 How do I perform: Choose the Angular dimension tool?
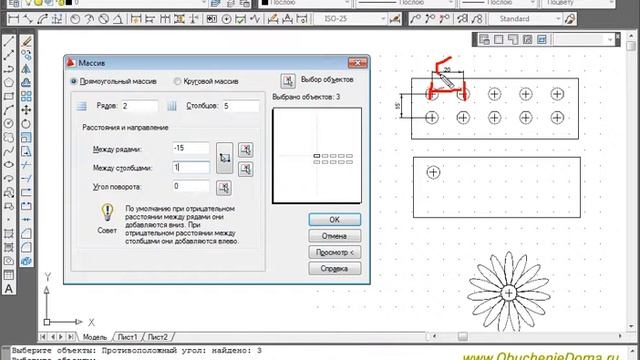[x=118, y=19]
